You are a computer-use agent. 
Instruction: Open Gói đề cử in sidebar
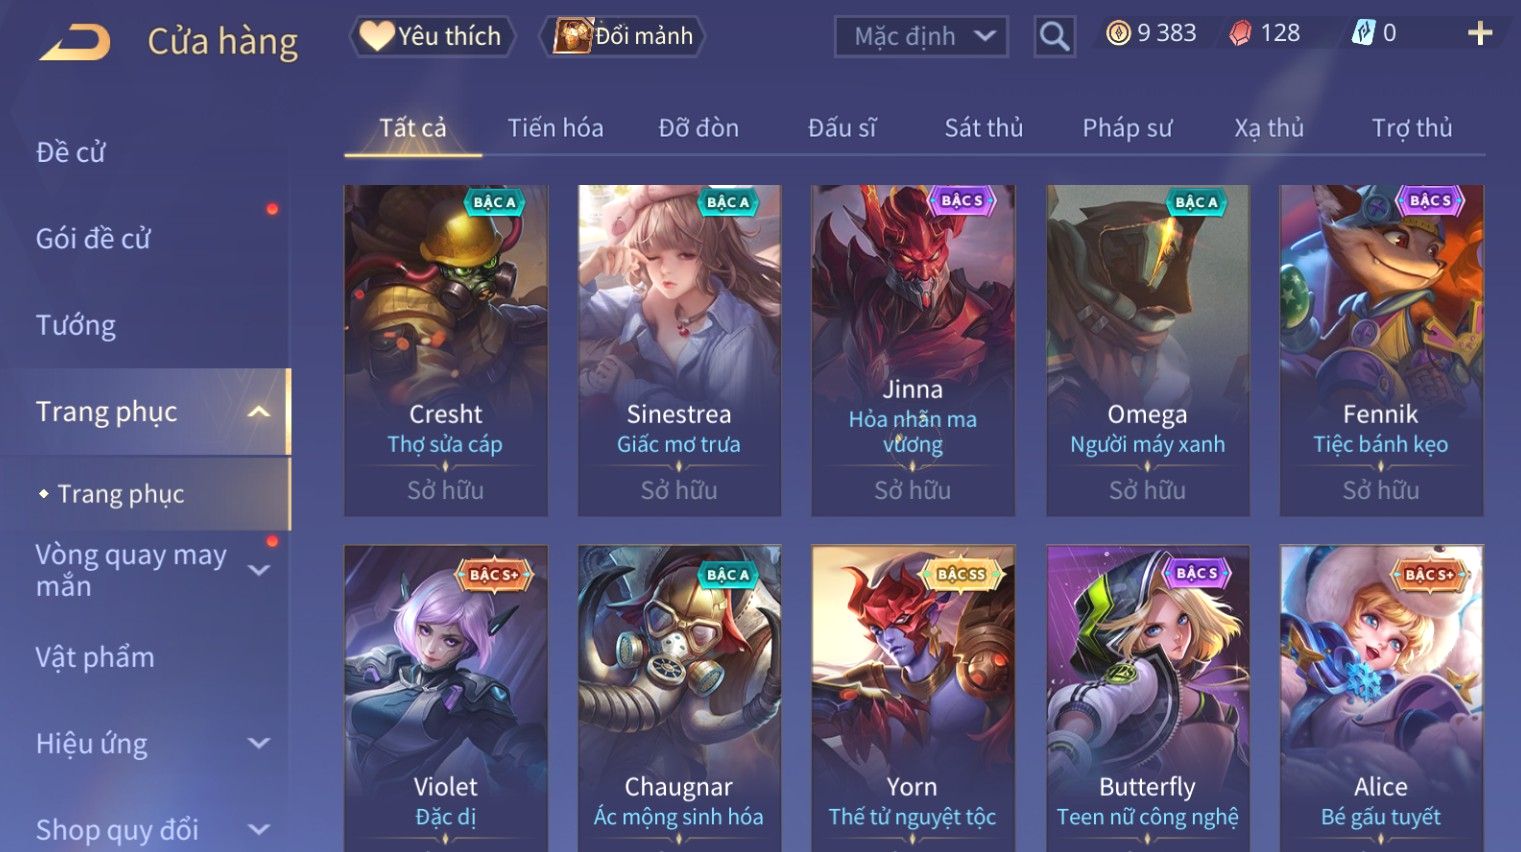[x=93, y=239]
